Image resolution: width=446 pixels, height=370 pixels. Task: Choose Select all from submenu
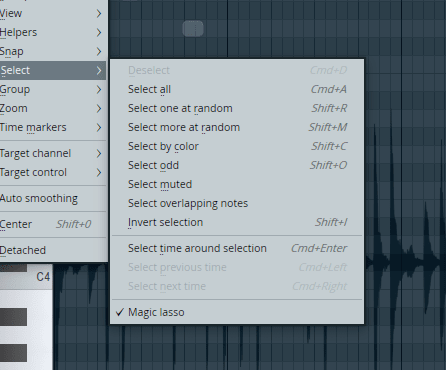click(237, 89)
